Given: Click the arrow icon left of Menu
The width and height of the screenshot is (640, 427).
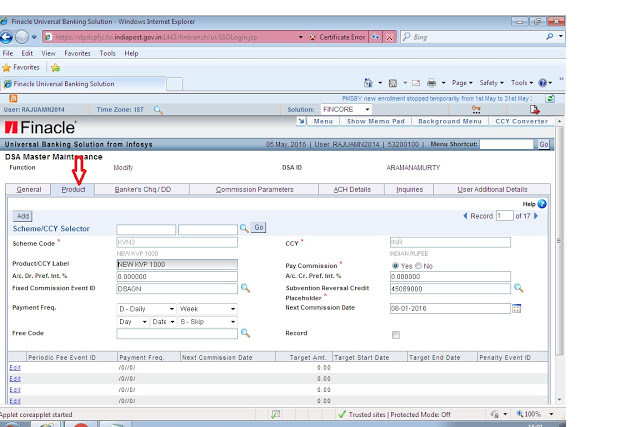Looking at the screenshot, I should [x=301, y=121].
